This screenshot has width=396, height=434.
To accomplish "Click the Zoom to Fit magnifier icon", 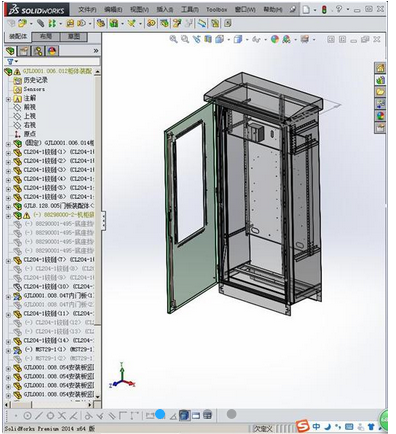I will (173, 39).
